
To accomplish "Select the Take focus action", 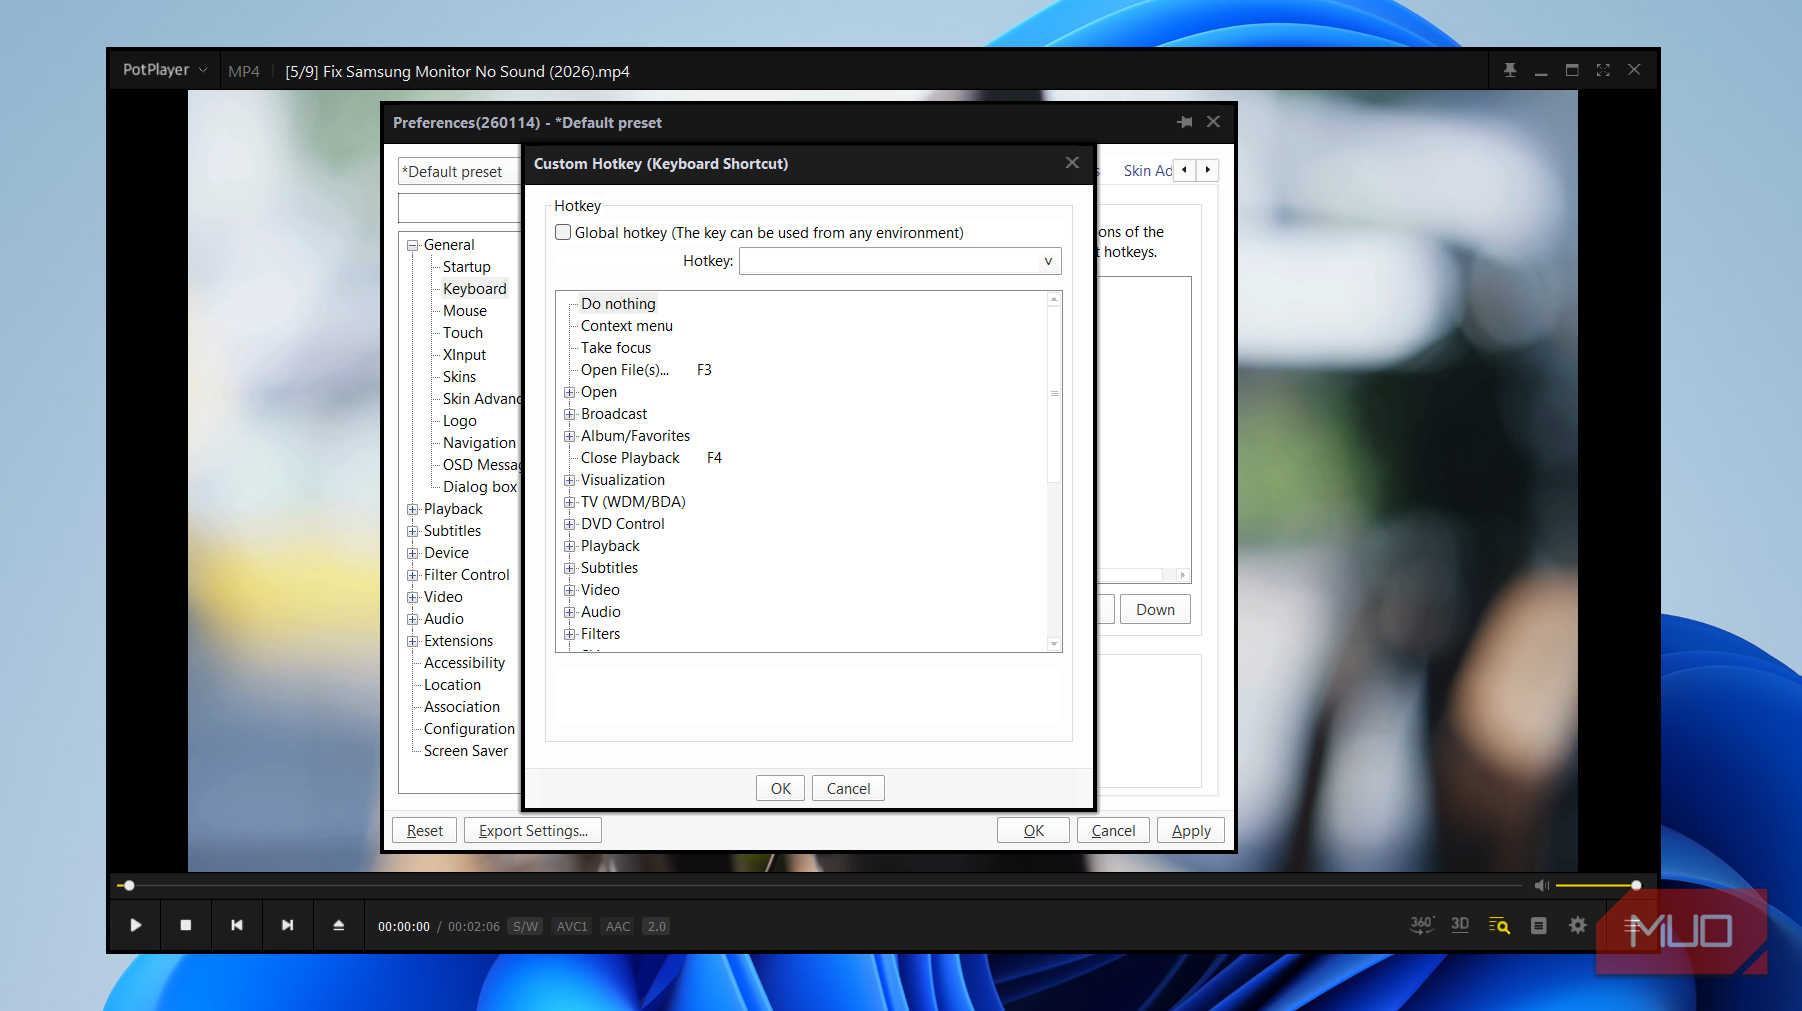I will [616, 348].
